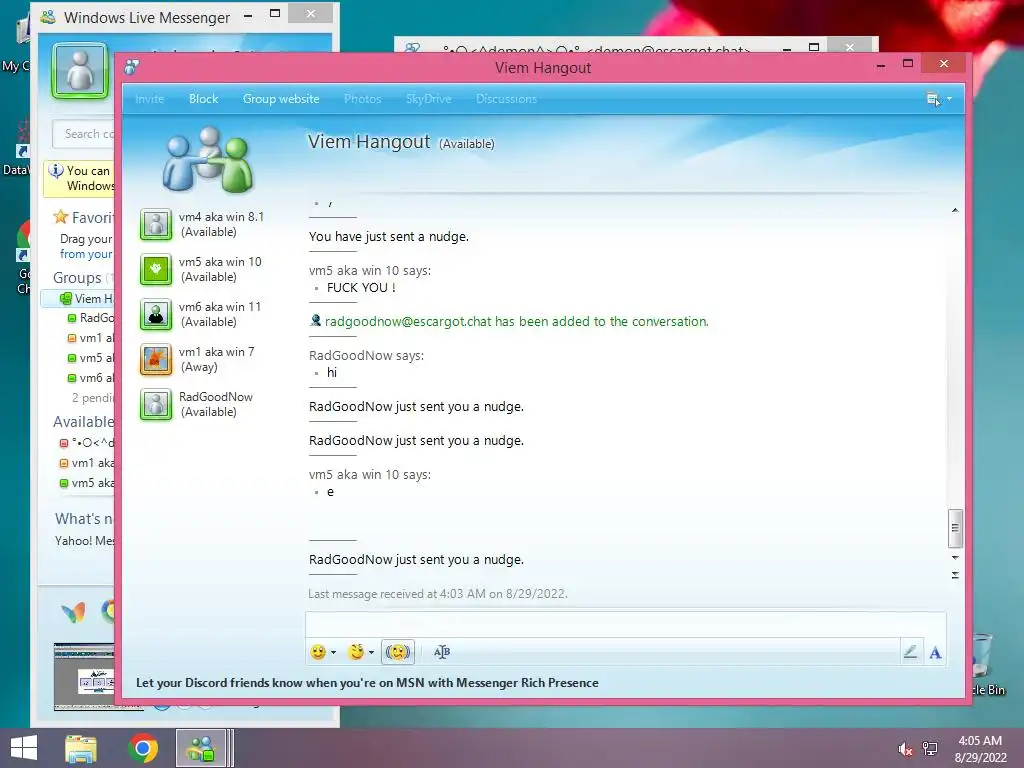The image size is (1024, 768).
Task: Click vm1 aka win 7 contact name
Action: [217, 352]
